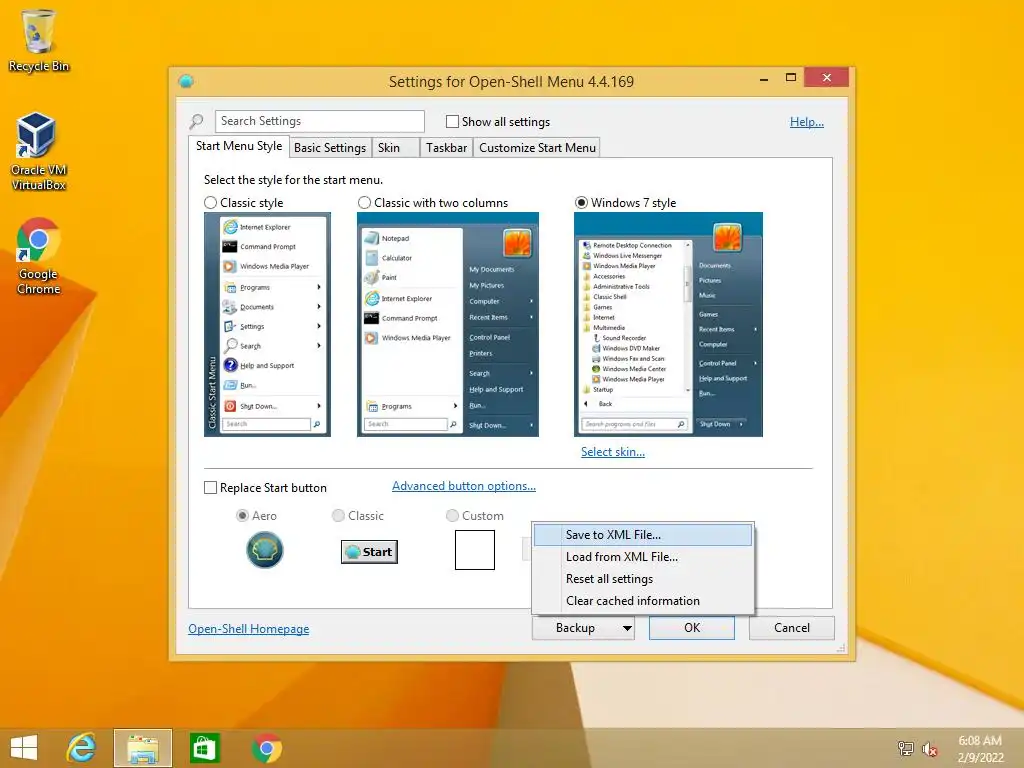Viewport: 1024px width, 768px height.
Task: Check the Replace Start button checkbox
Action: coord(210,488)
